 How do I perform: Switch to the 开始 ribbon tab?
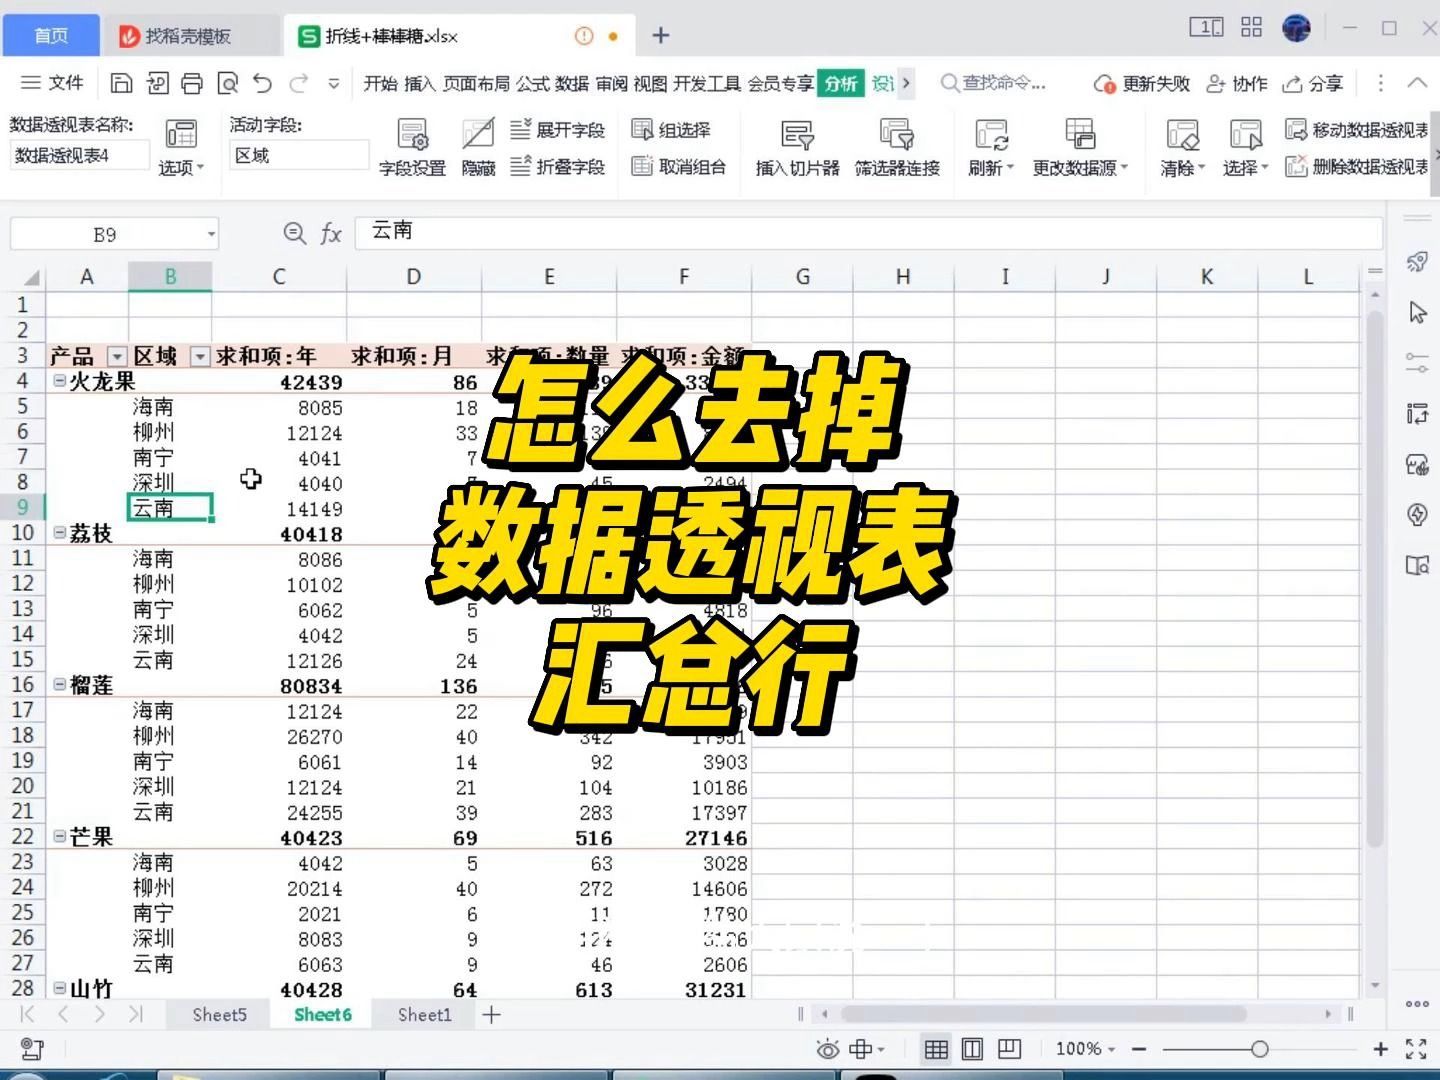coord(380,84)
